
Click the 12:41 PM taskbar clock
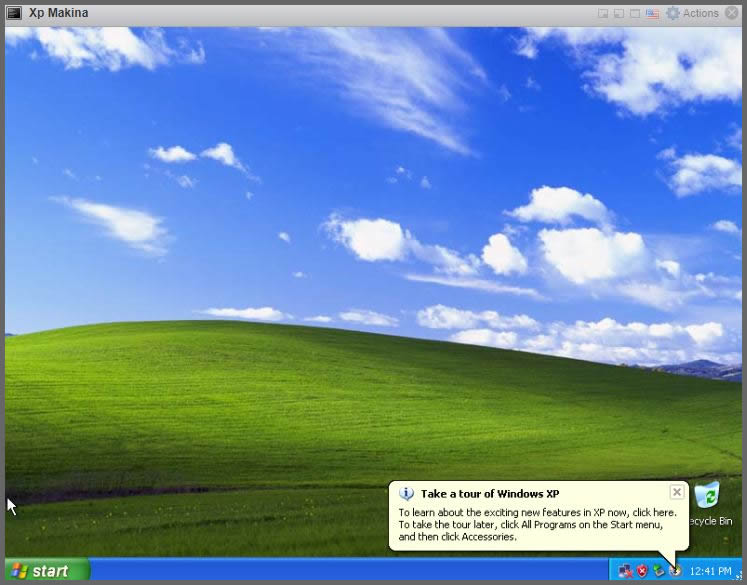point(710,571)
